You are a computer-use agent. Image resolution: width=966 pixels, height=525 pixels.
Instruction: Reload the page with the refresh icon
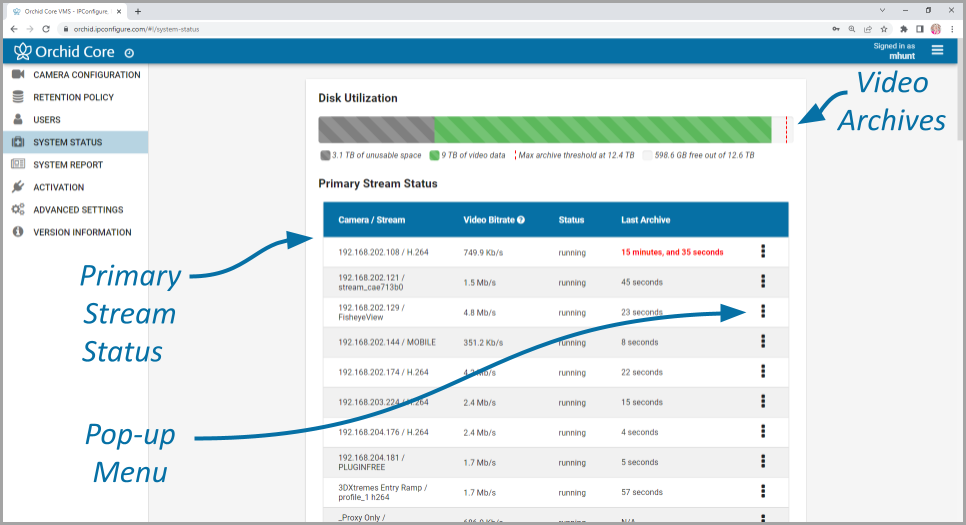coord(46,29)
